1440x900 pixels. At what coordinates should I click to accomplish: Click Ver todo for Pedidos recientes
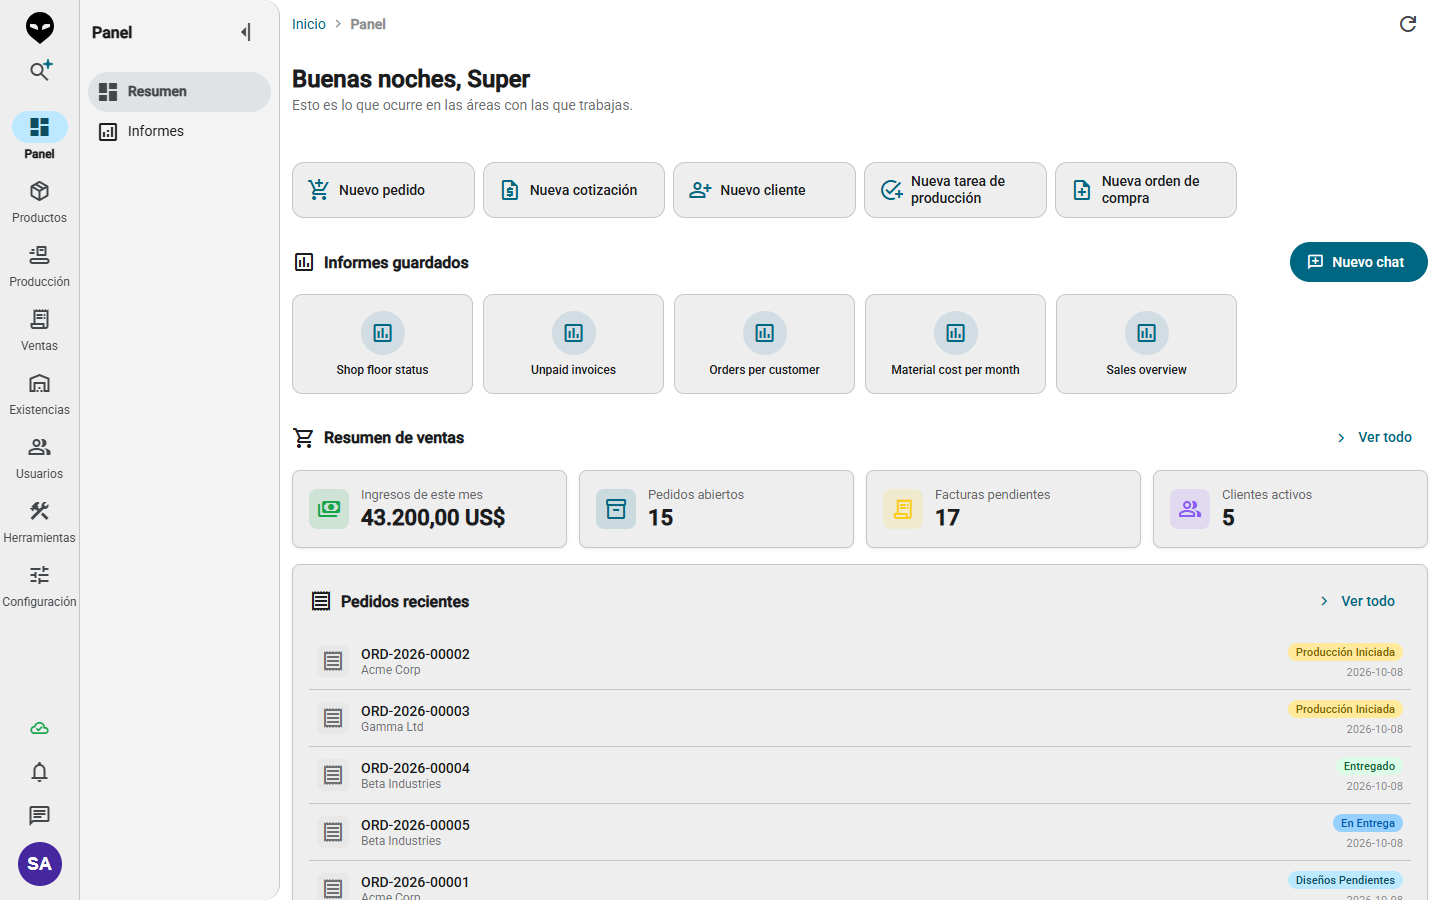pyautogui.click(x=1357, y=601)
